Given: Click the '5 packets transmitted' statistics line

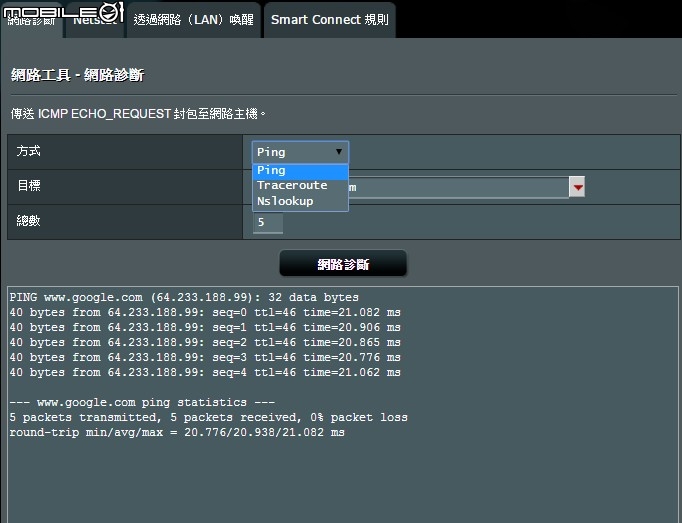Looking at the screenshot, I should pos(209,417).
